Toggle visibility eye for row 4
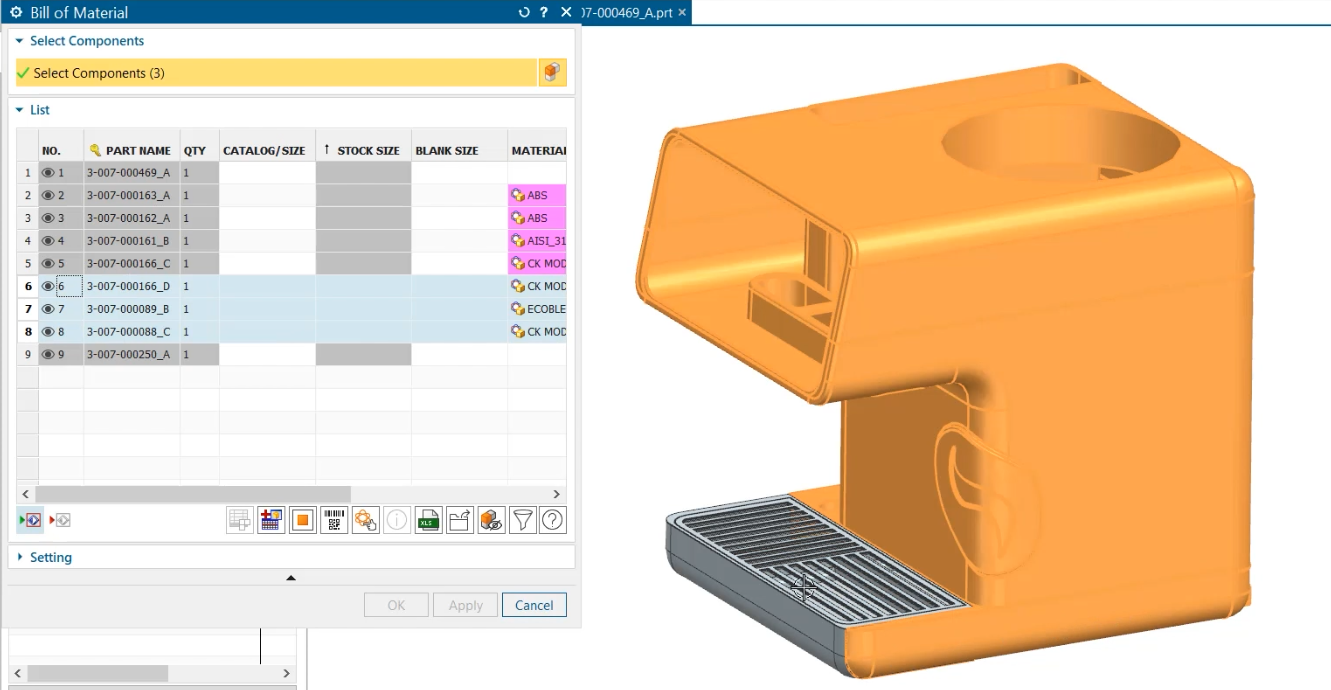Viewport: 1331px width, 690px height. (x=48, y=241)
